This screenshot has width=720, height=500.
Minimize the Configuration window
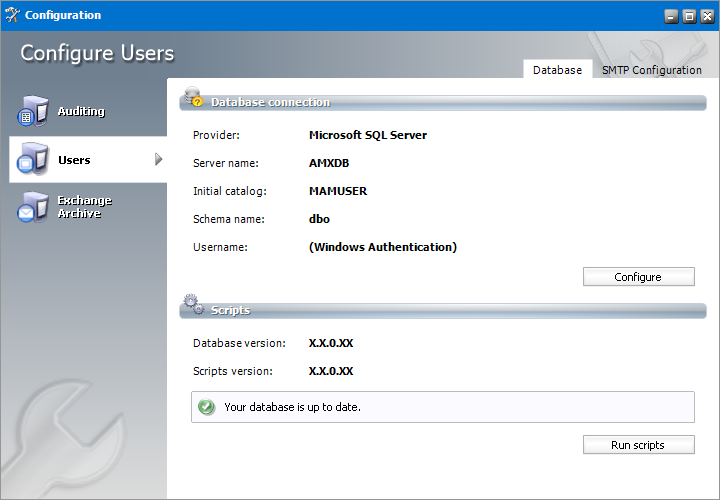coord(671,16)
